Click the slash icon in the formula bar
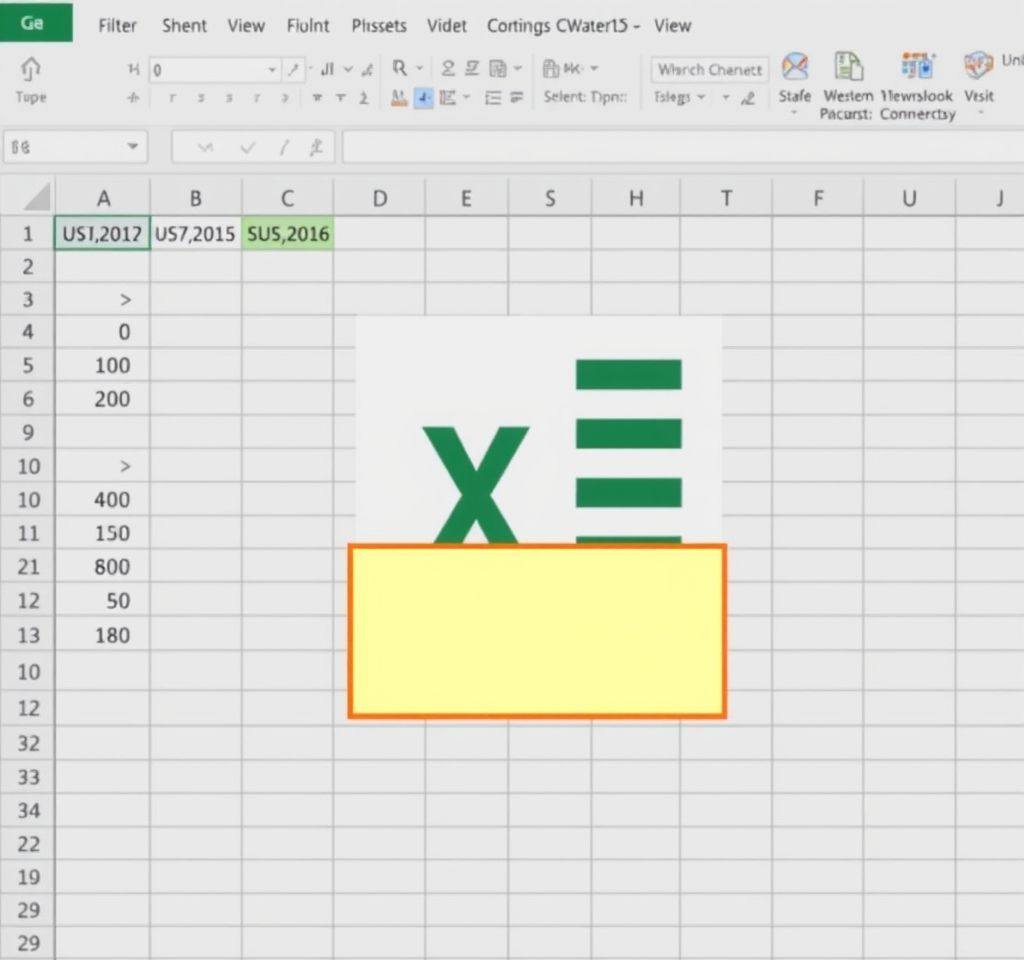The height and width of the screenshot is (960, 1024). click(283, 148)
